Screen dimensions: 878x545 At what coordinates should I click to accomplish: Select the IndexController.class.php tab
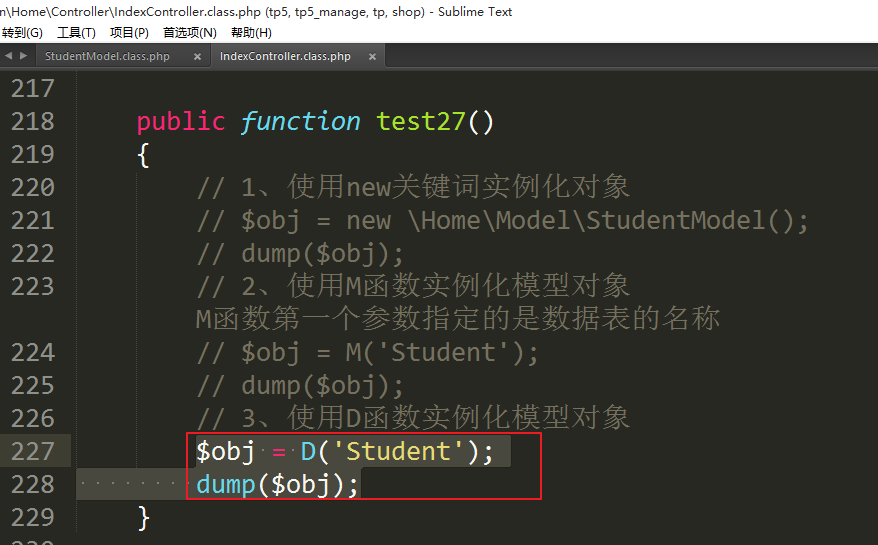(x=285, y=57)
